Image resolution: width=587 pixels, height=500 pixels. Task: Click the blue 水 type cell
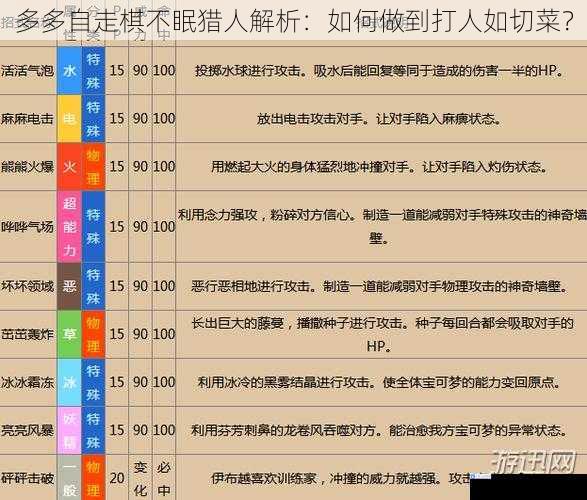point(69,70)
